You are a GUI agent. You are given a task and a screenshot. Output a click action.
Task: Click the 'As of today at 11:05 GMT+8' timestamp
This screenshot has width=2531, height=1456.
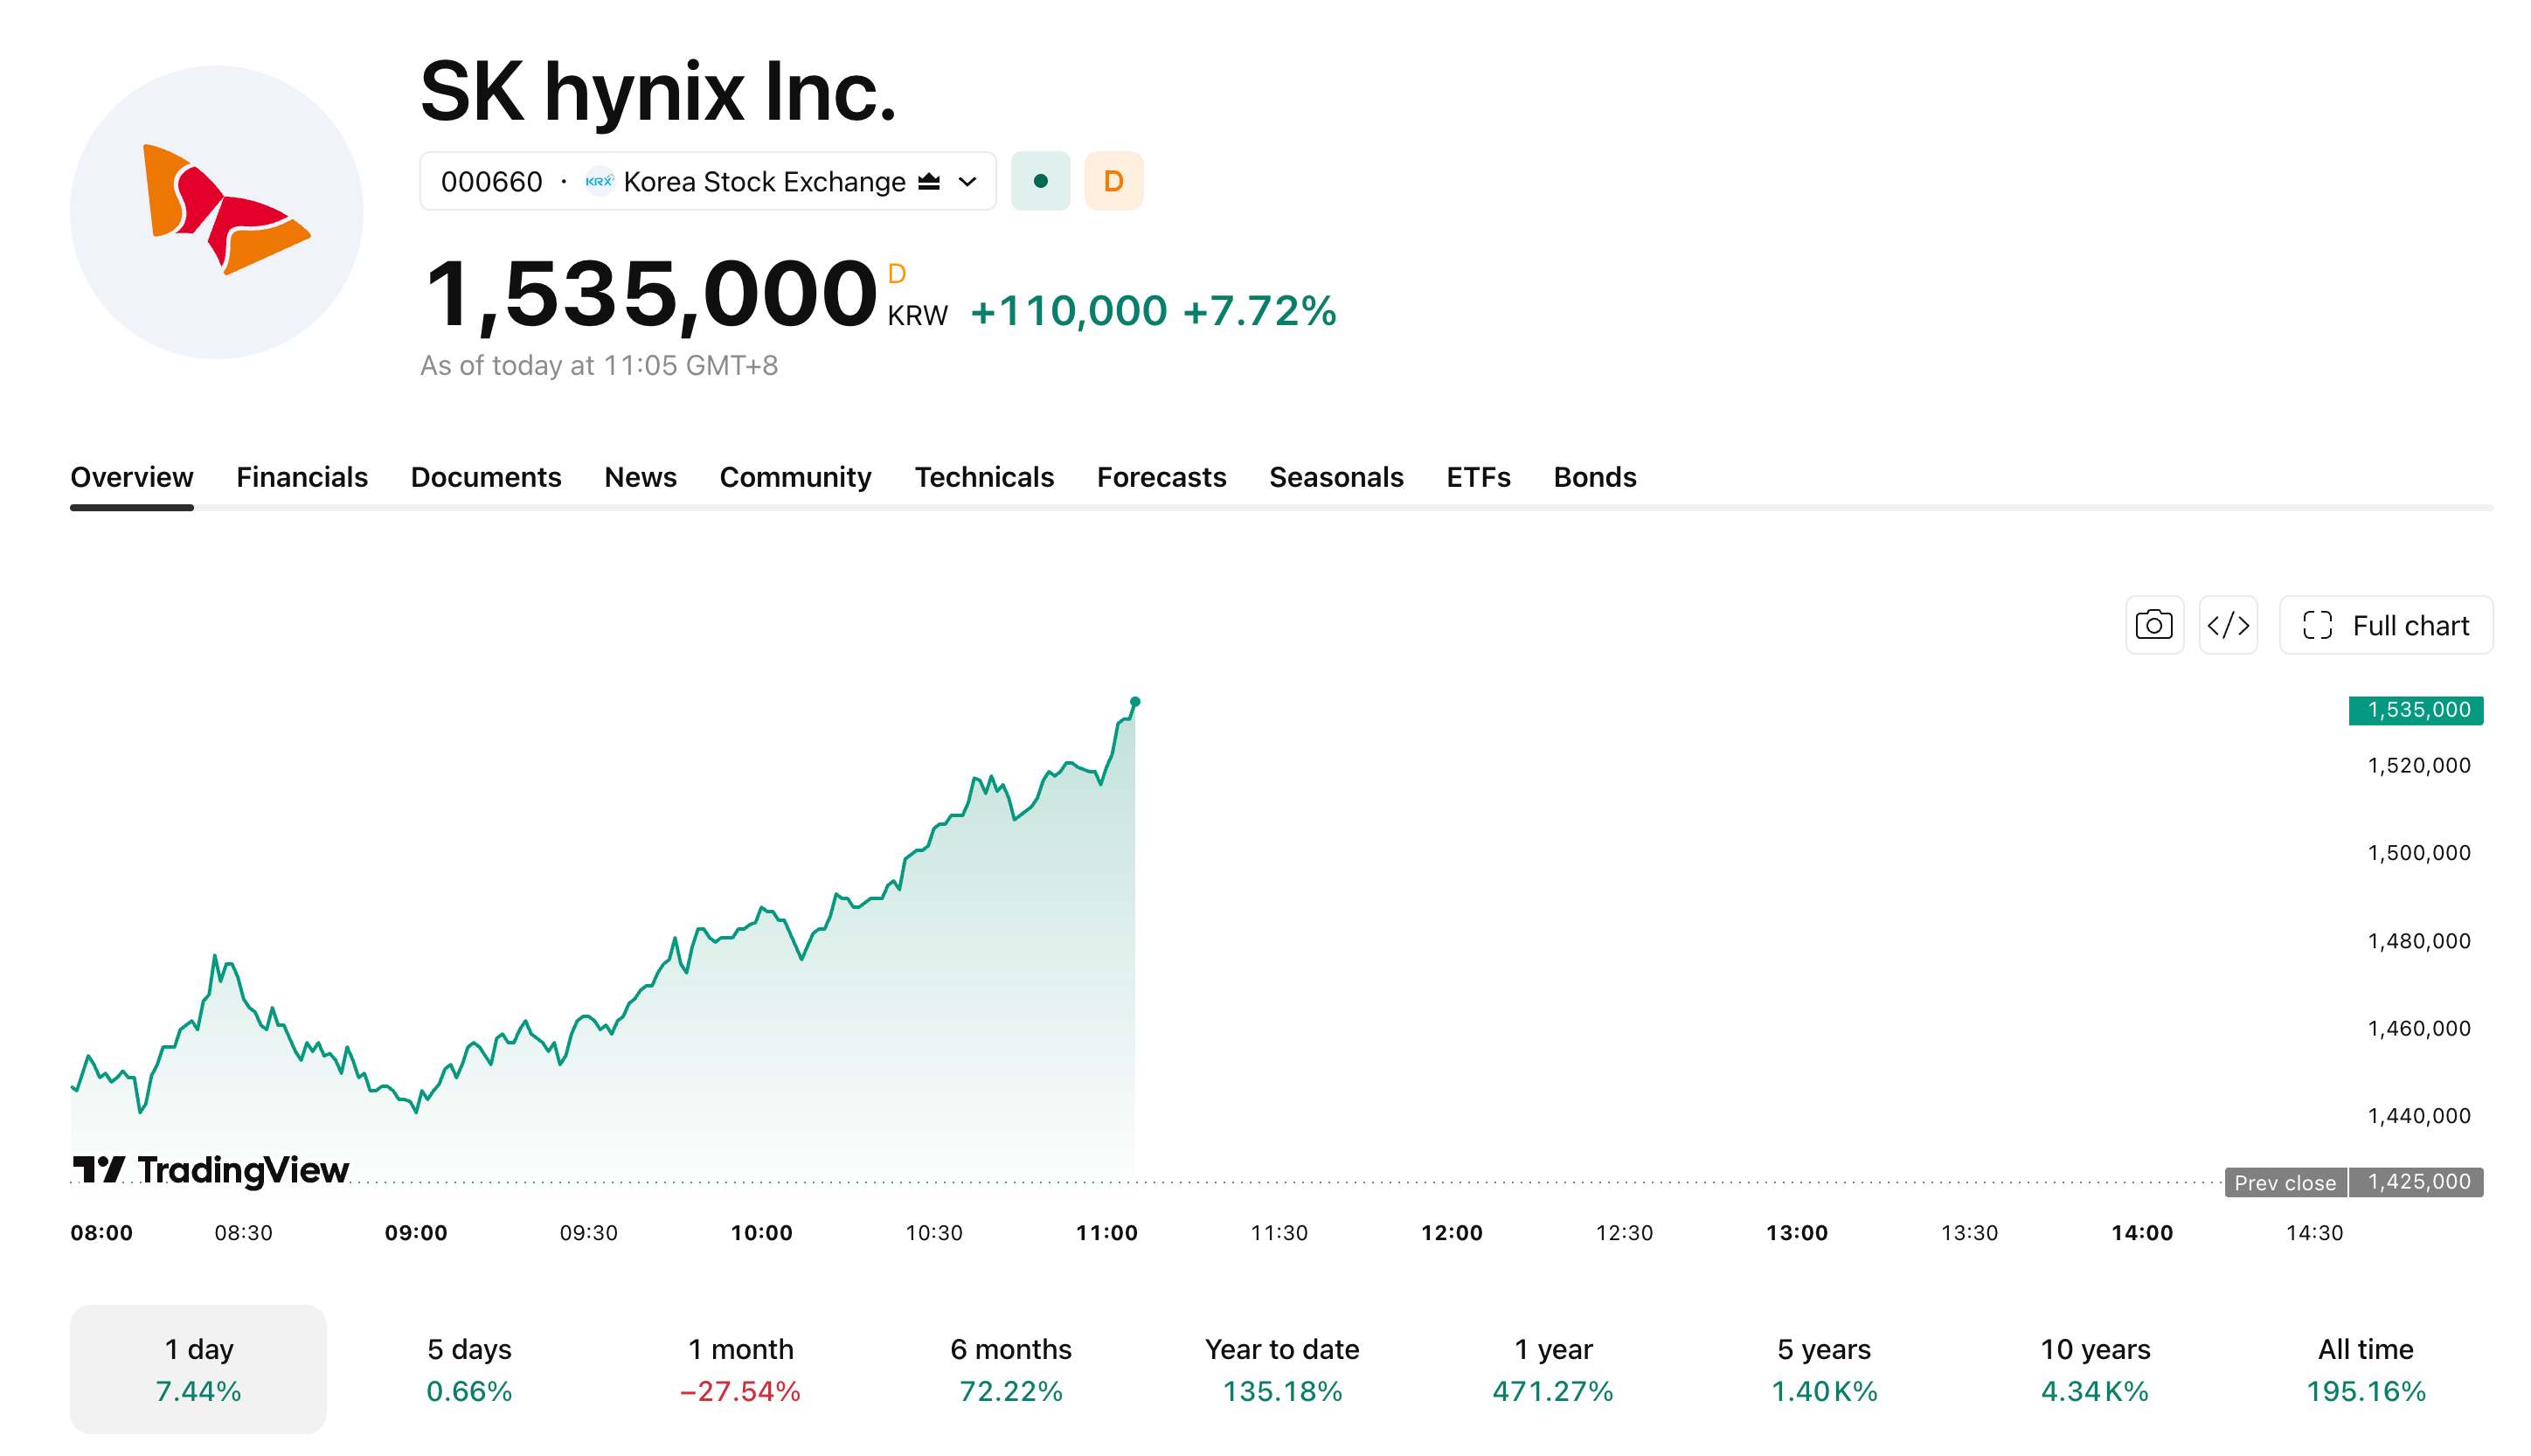pyautogui.click(x=598, y=366)
